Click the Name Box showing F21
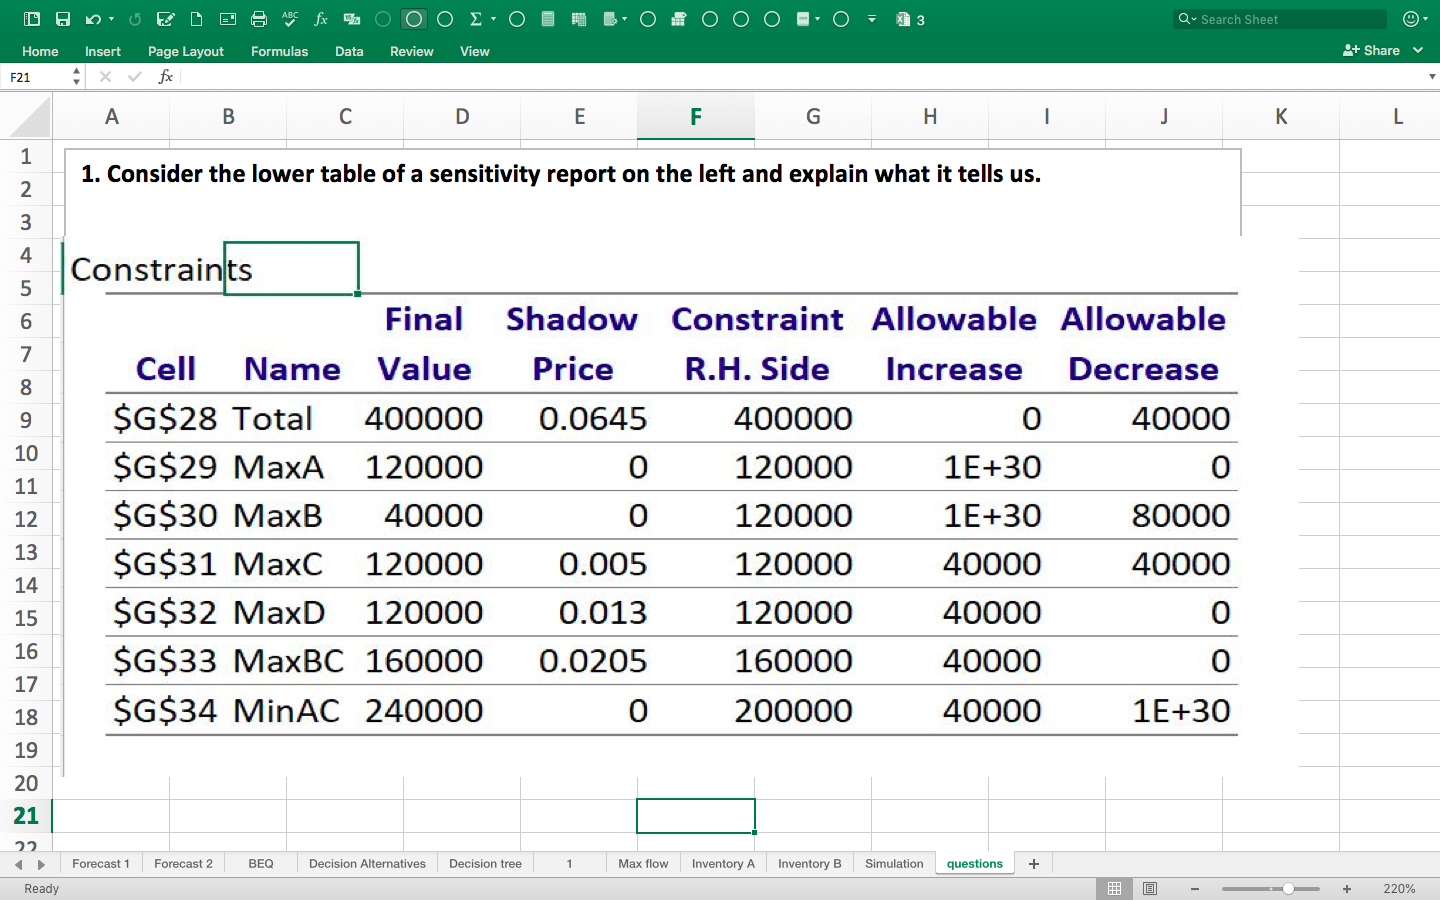Screen dimensions: 1440x900 tap(38, 77)
